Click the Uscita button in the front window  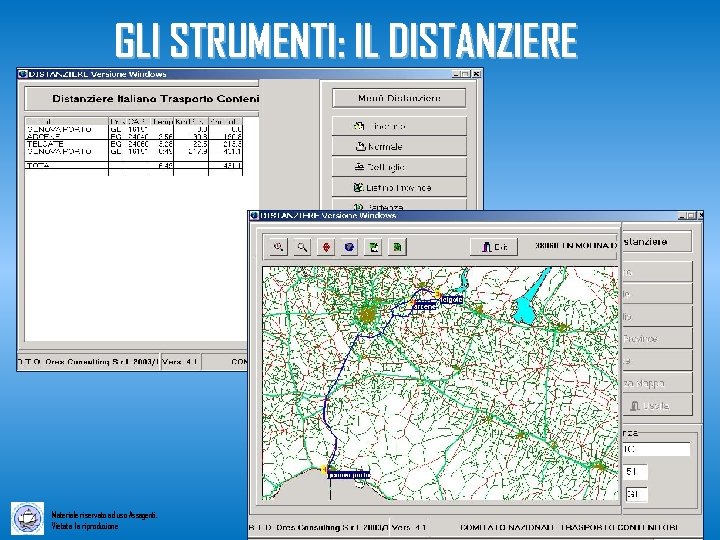click(657, 405)
